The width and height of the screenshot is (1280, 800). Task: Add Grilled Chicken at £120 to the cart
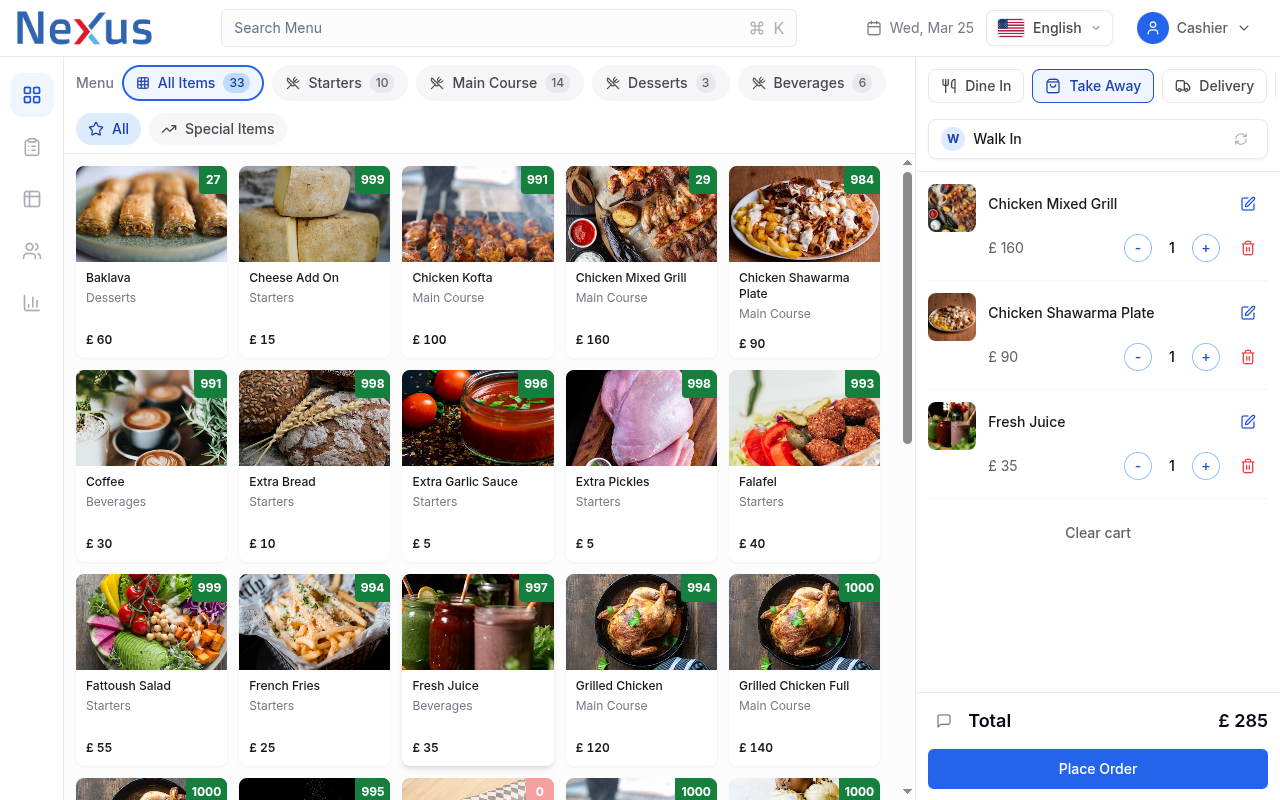point(641,670)
